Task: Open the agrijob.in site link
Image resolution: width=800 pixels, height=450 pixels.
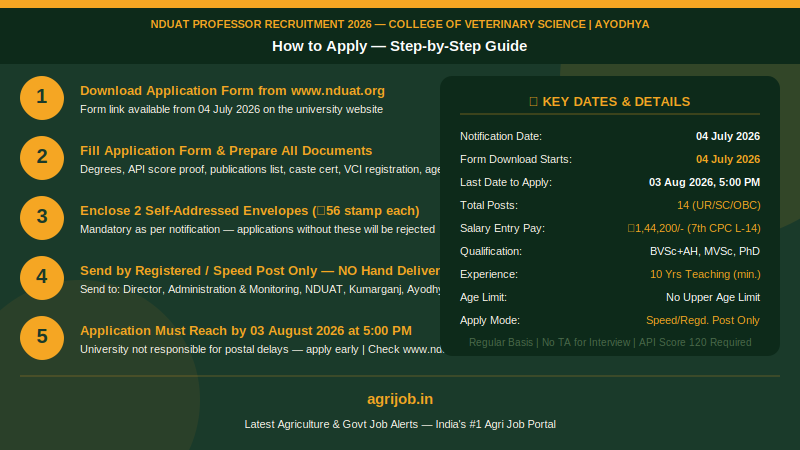Action: click(400, 399)
